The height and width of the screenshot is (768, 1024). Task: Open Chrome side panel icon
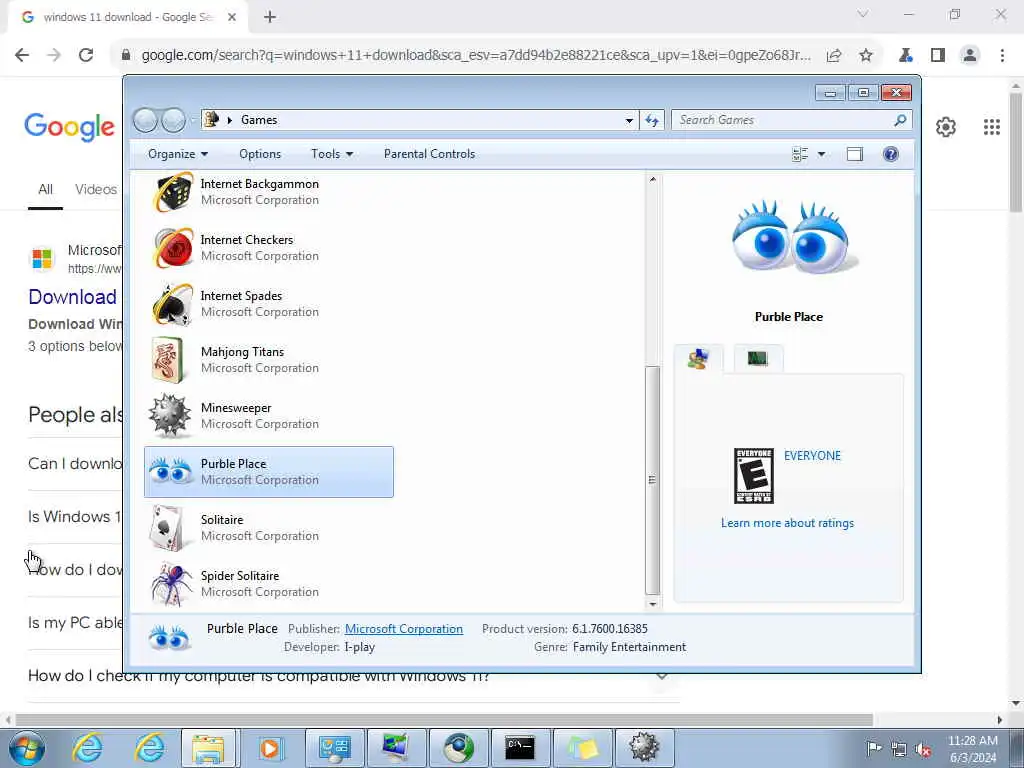tap(938, 56)
